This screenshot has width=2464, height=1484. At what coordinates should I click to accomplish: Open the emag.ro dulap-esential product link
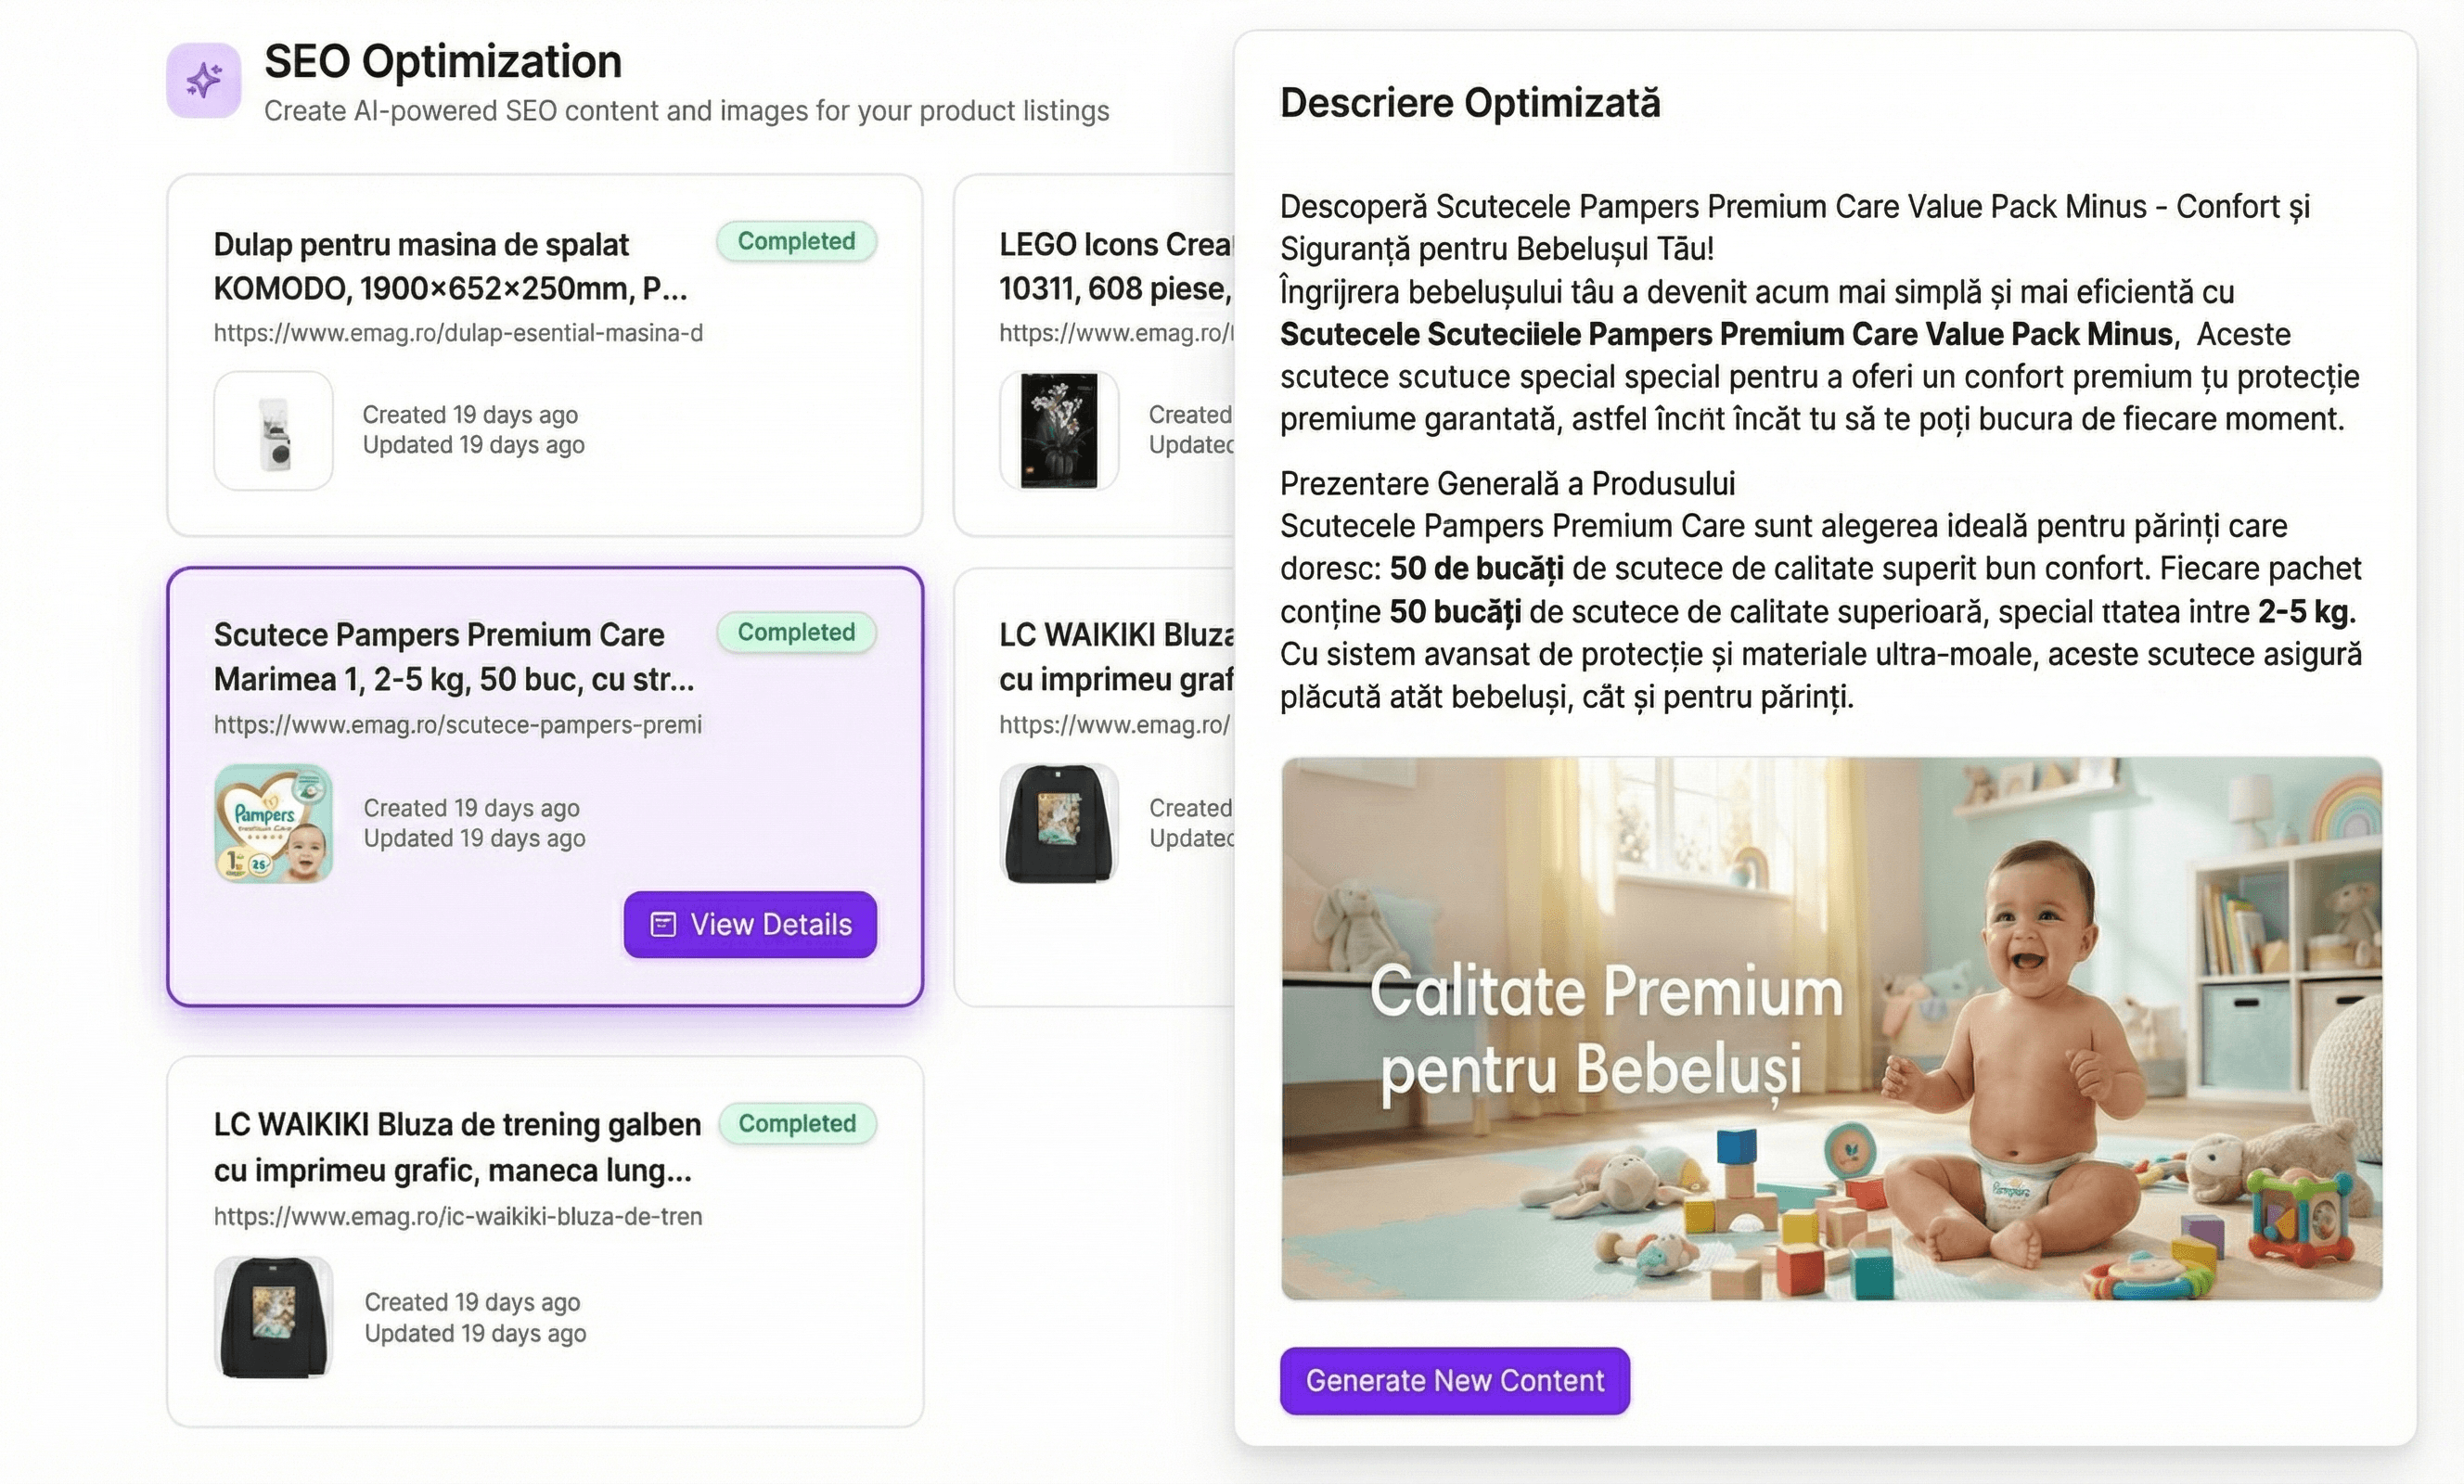click(x=458, y=333)
